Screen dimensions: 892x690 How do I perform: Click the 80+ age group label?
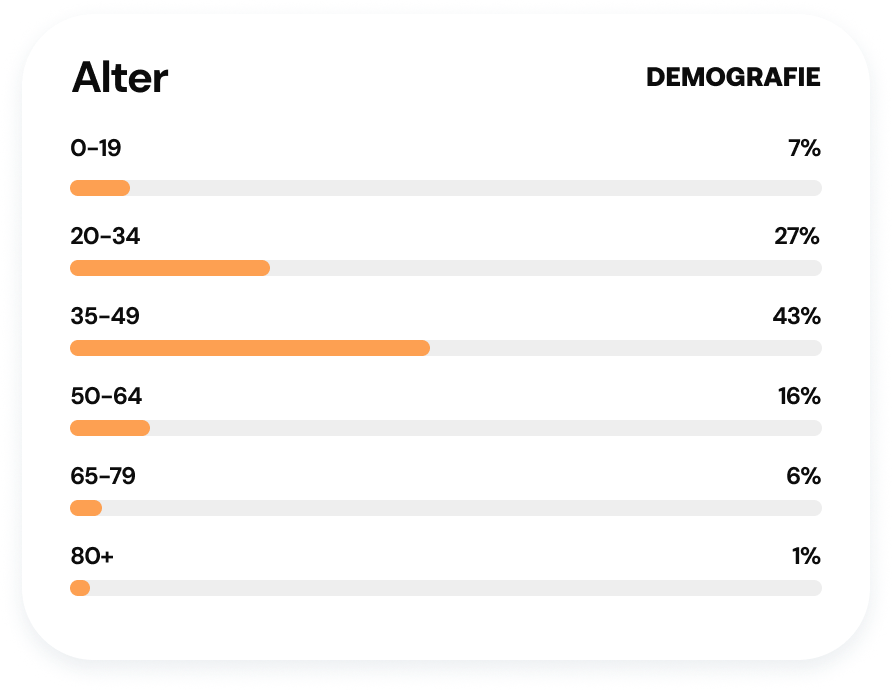click(92, 556)
